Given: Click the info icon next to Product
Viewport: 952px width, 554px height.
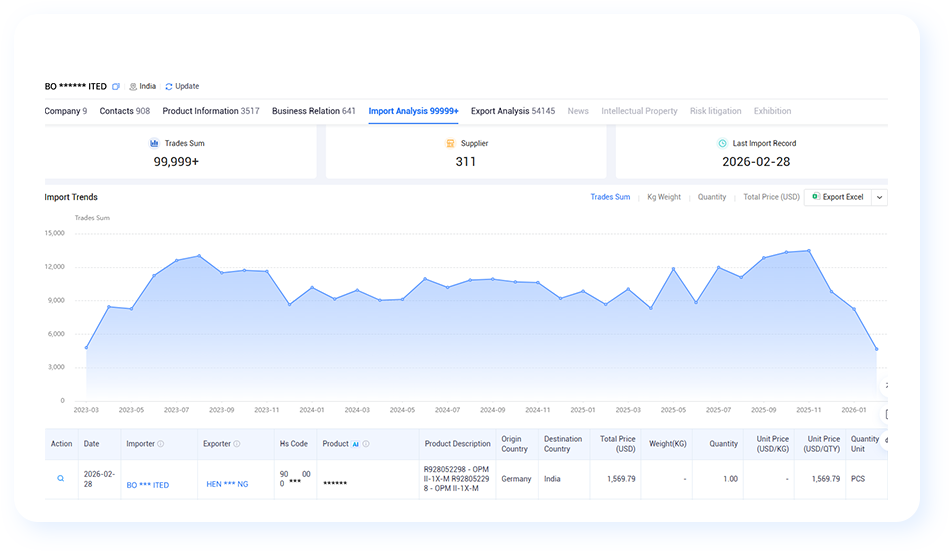Looking at the screenshot, I should 366,444.
